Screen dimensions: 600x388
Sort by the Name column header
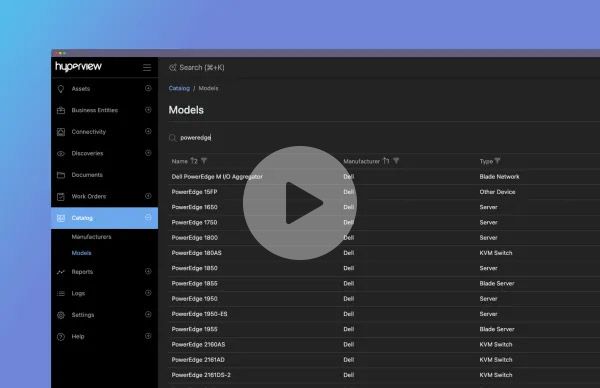179,161
